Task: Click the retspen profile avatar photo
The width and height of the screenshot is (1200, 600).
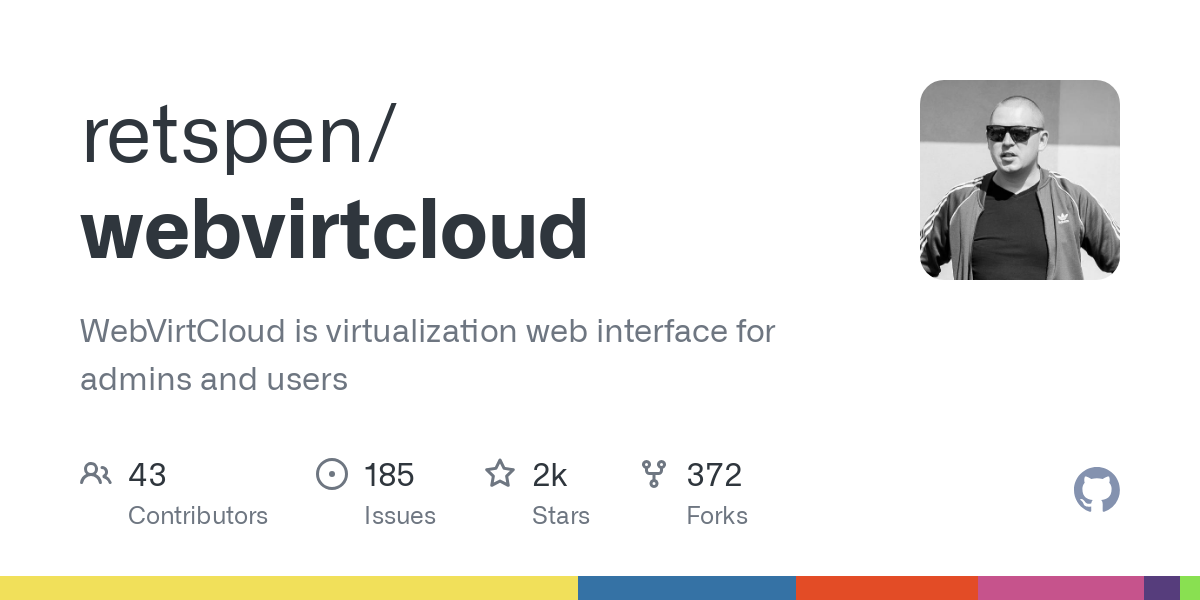Action: [x=1020, y=180]
